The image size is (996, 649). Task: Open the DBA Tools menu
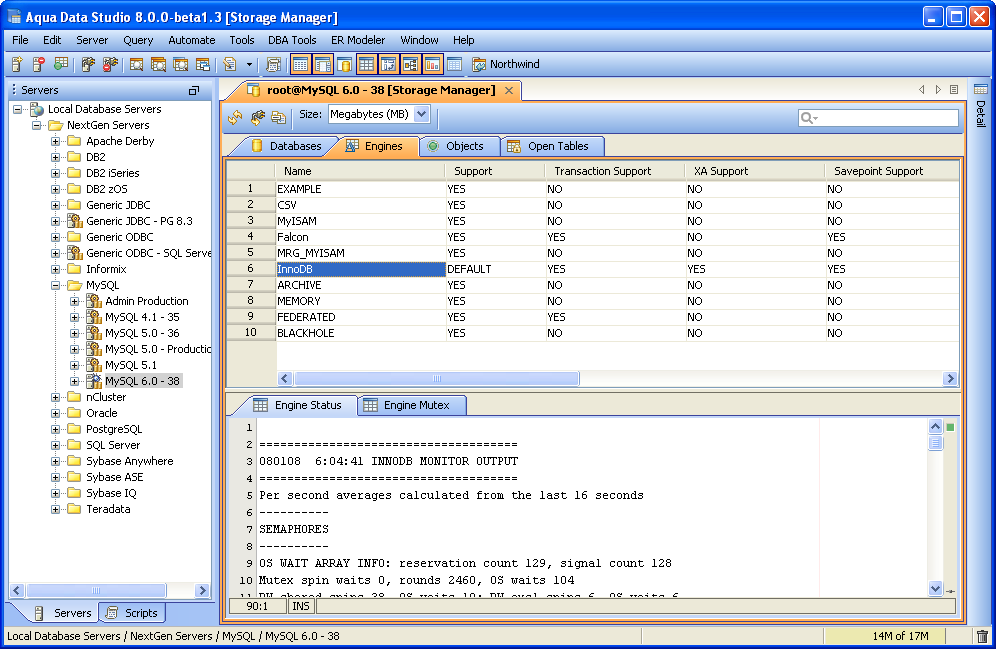point(292,40)
